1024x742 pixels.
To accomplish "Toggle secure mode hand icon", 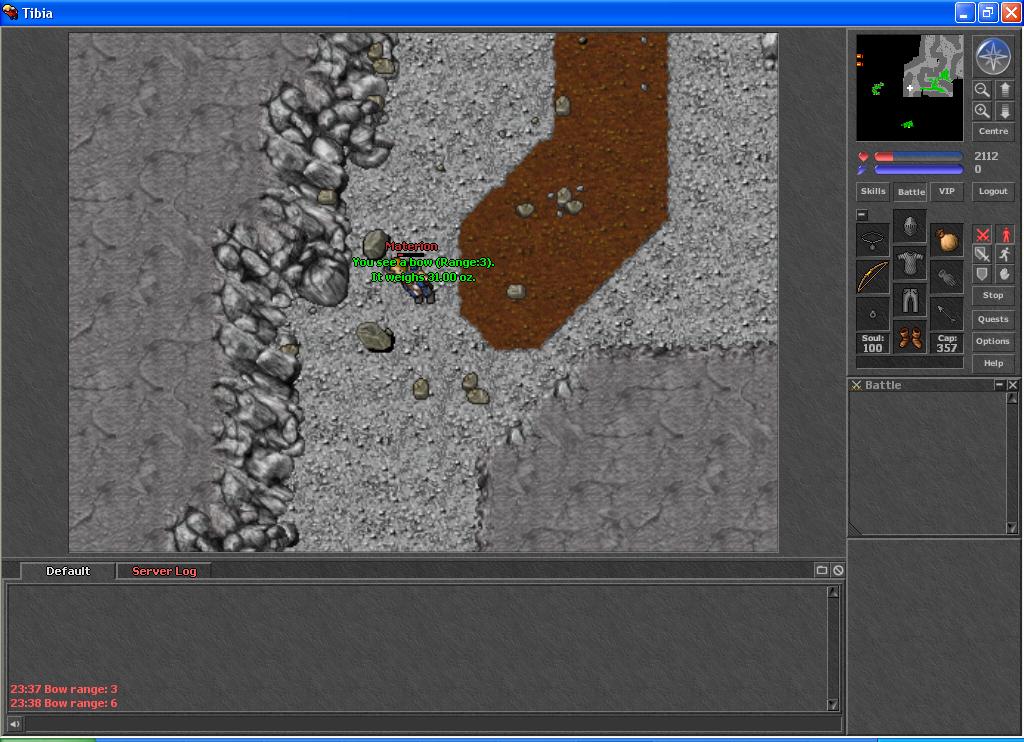I will [1004, 274].
